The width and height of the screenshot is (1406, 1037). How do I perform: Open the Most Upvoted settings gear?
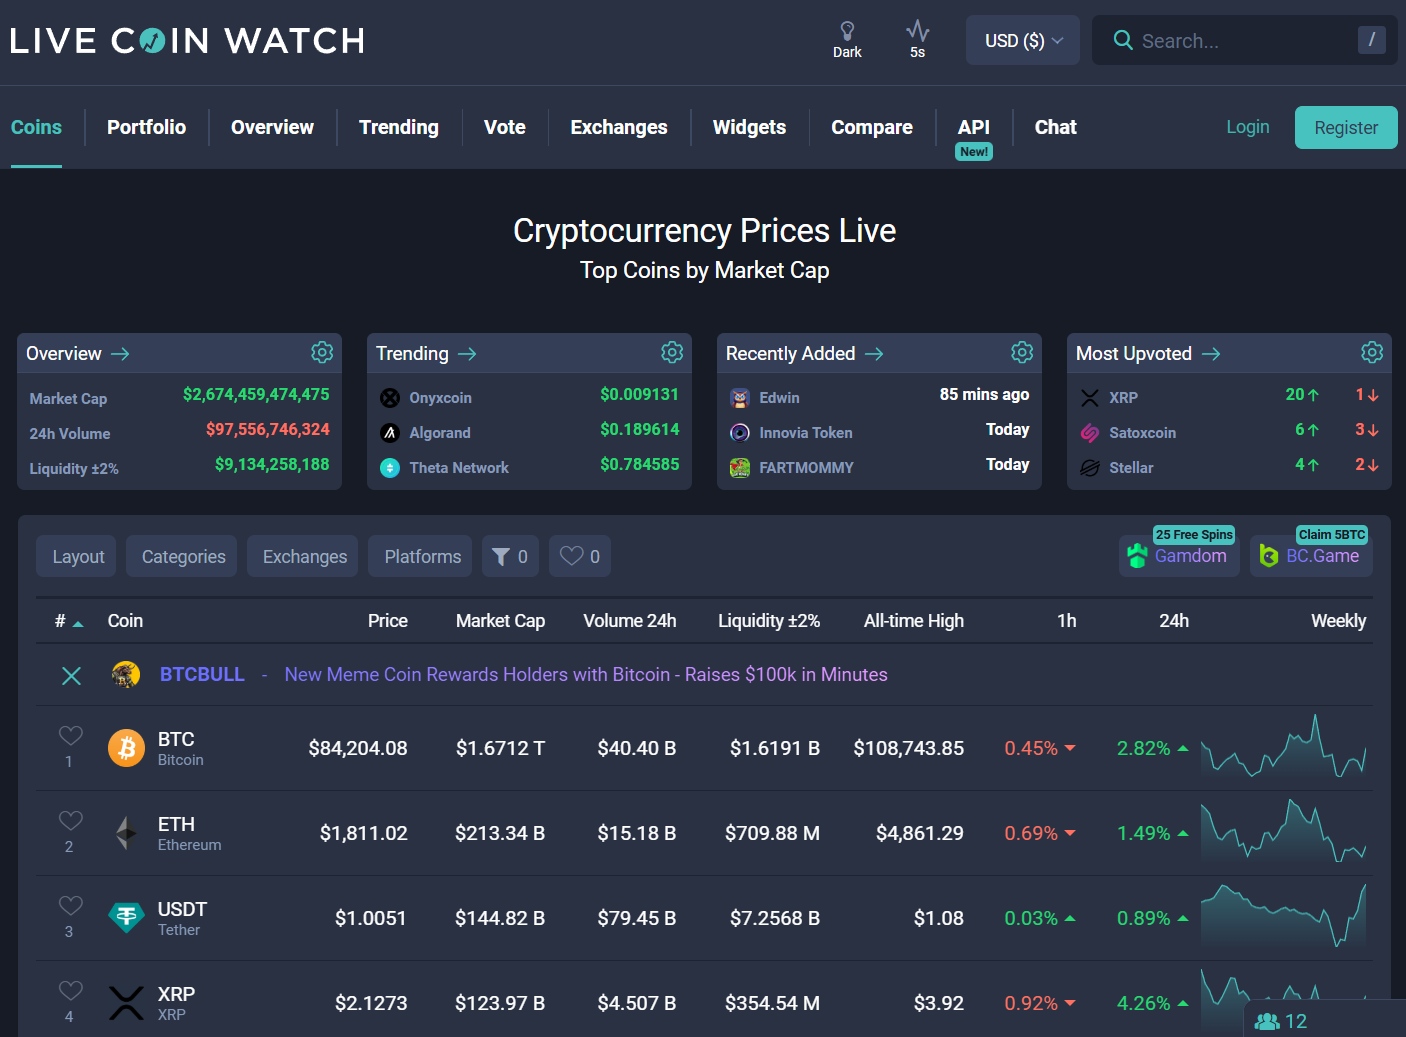coord(1371,352)
